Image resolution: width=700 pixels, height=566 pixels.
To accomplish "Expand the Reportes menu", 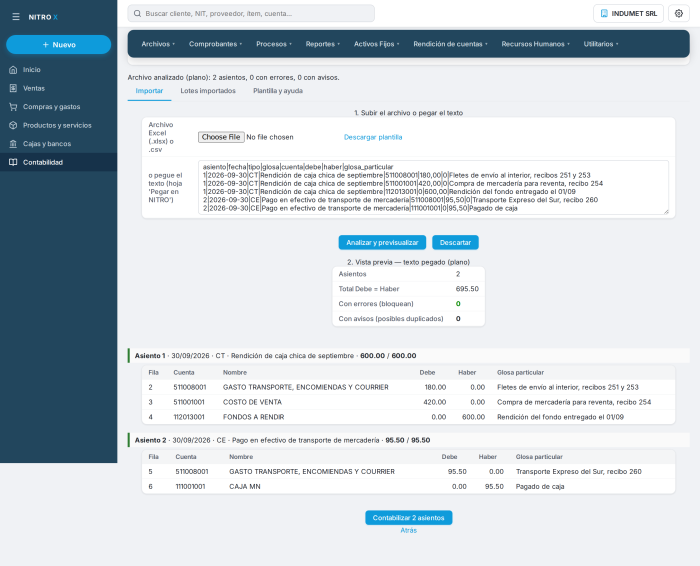I will [323, 44].
